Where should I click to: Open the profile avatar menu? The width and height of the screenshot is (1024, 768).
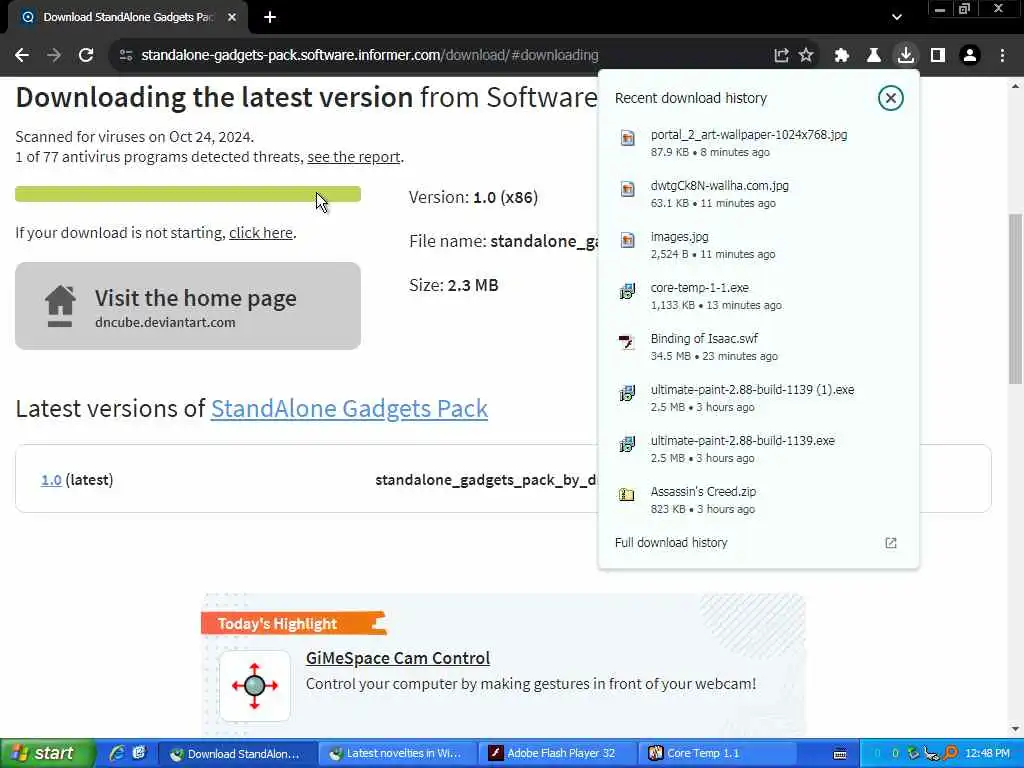970,56
